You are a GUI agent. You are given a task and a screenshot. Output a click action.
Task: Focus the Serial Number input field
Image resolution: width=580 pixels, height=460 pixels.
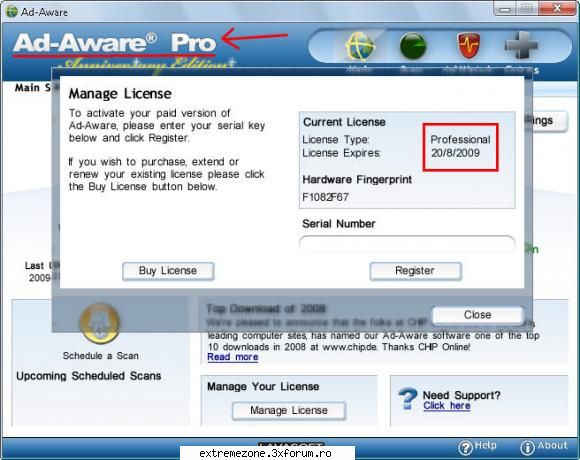coord(407,243)
